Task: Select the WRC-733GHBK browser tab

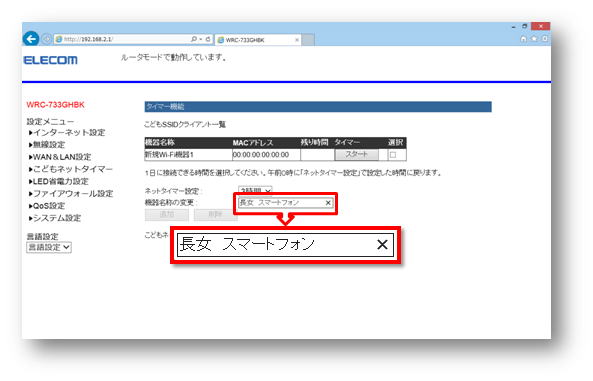Action: pyautogui.click(x=258, y=40)
